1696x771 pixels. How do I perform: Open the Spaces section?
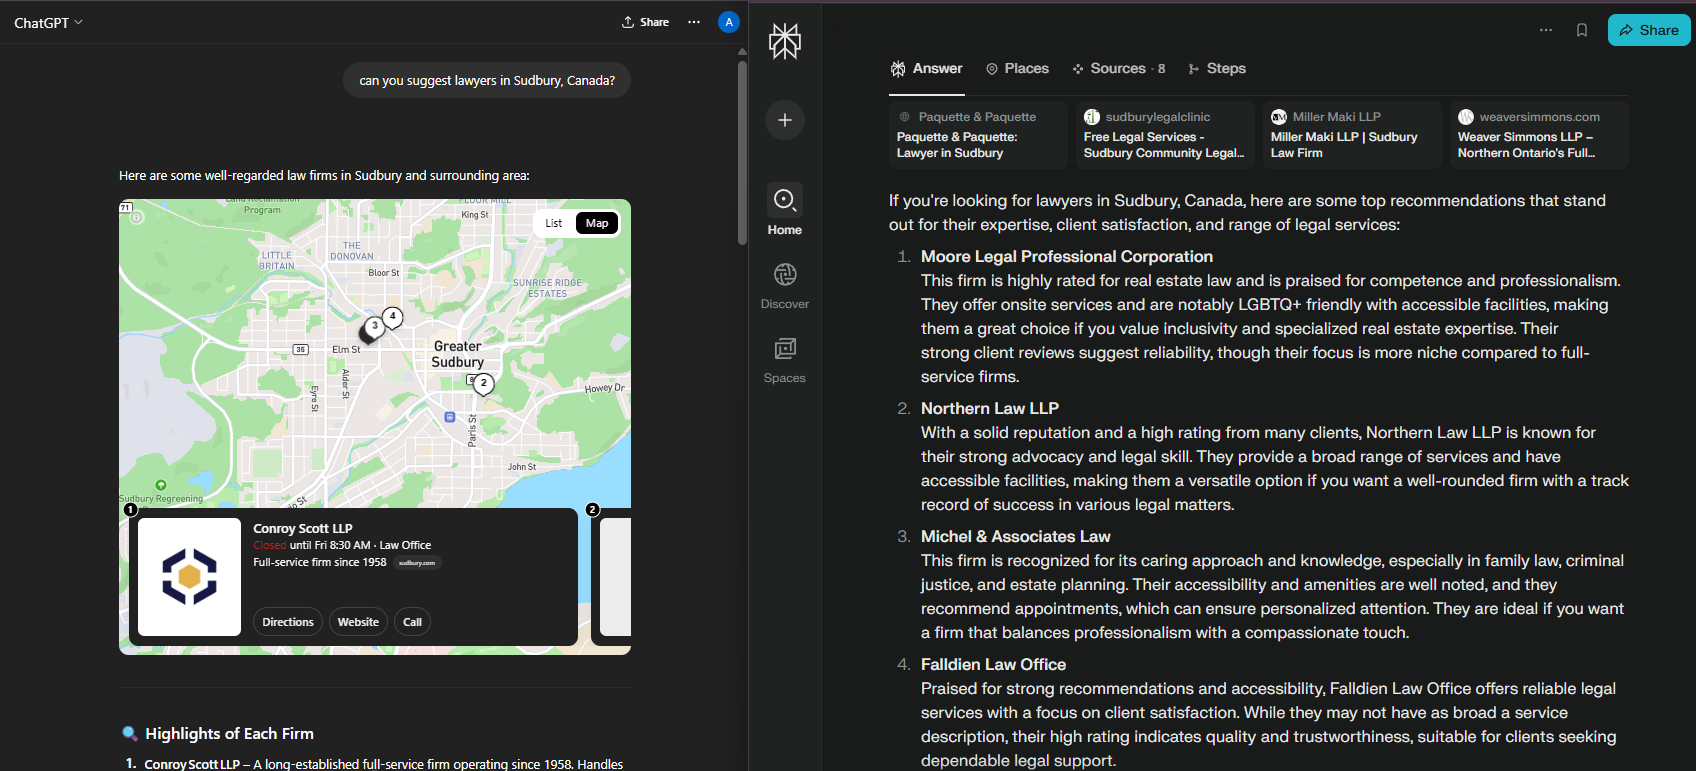(x=785, y=360)
